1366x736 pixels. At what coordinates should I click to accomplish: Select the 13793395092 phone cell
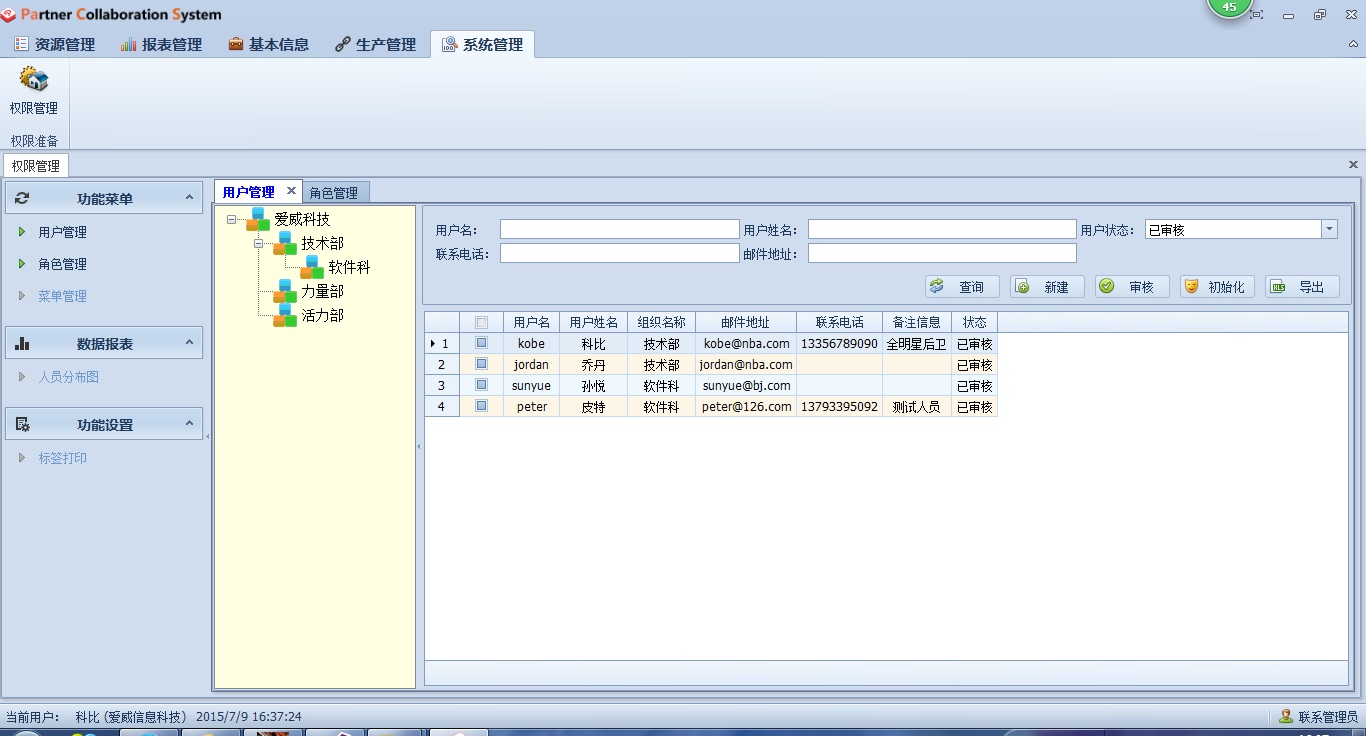pos(840,407)
